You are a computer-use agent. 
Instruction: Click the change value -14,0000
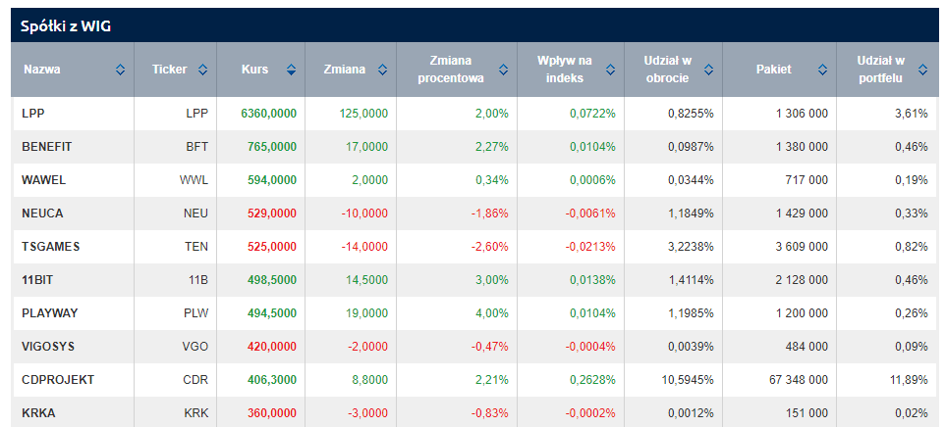[365, 246]
